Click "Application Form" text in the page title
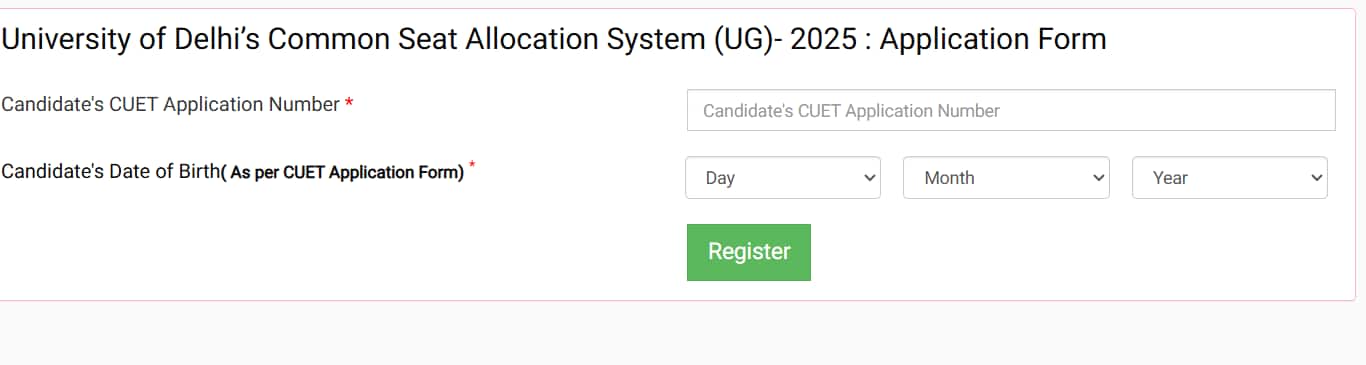This screenshot has height=365, width=1366. pos(993,40)
